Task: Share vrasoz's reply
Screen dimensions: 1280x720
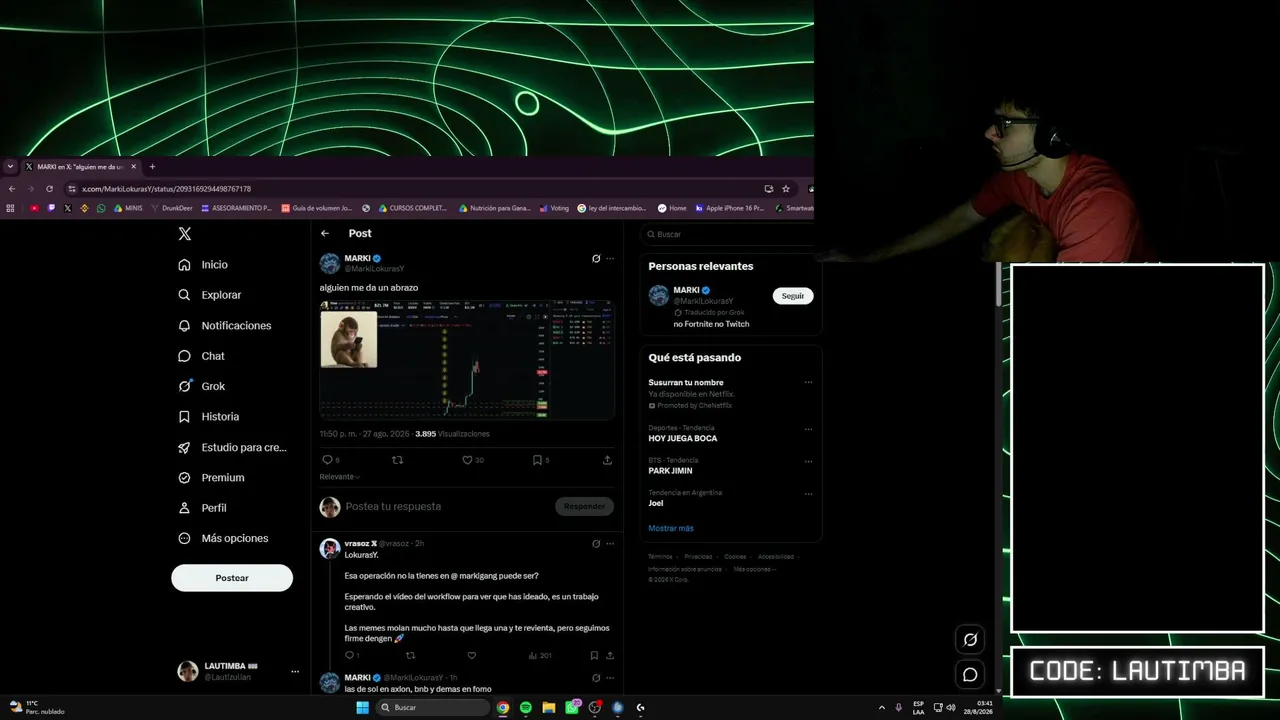Action: pyautogui.click(x=610, y=656)
